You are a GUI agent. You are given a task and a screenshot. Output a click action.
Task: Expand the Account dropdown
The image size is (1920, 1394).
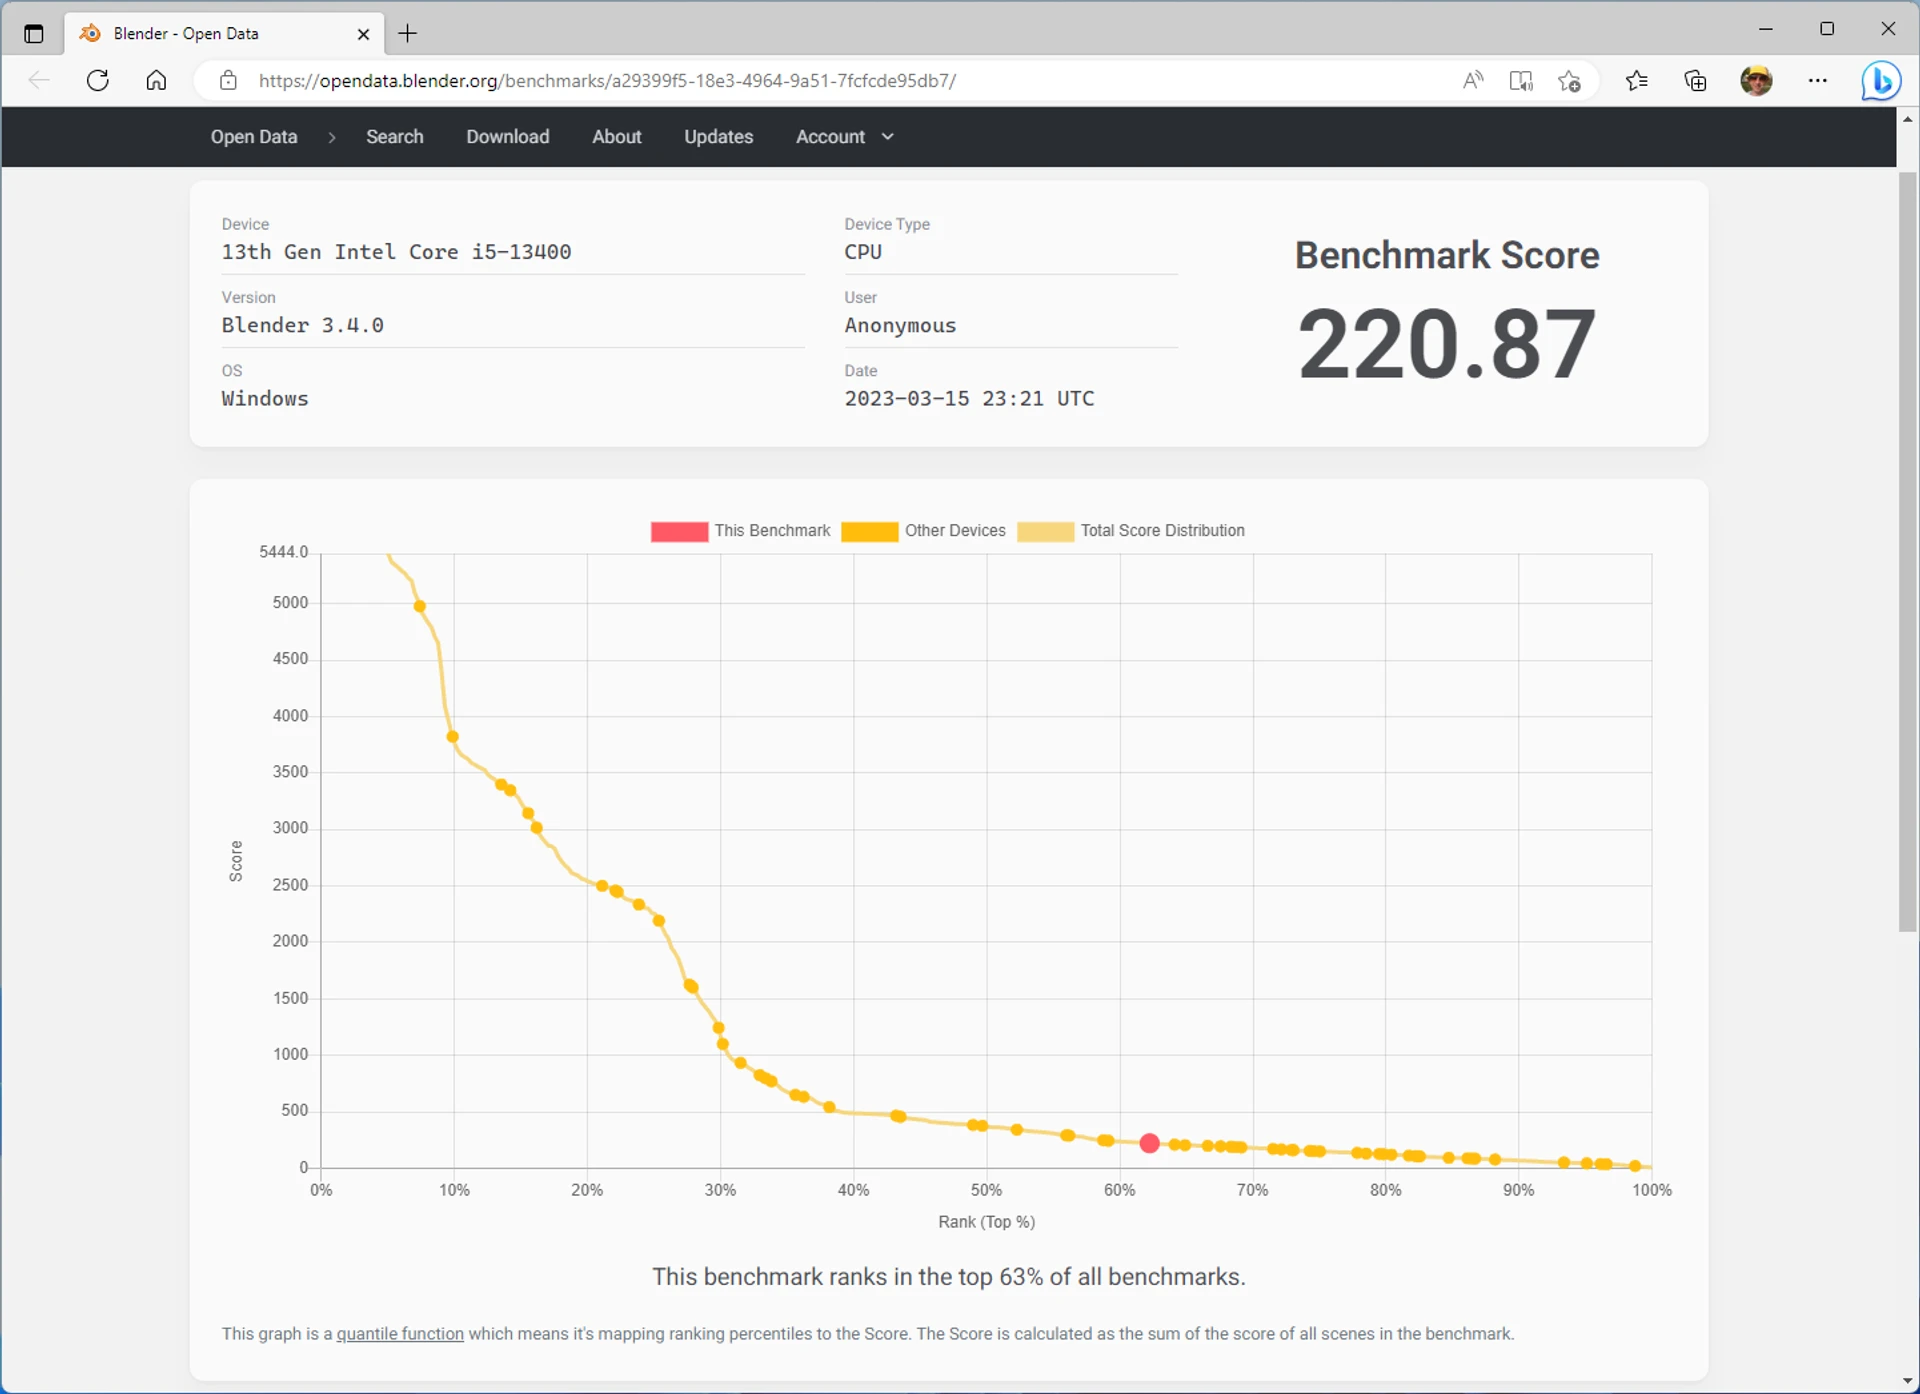click(x=845, y=137)
